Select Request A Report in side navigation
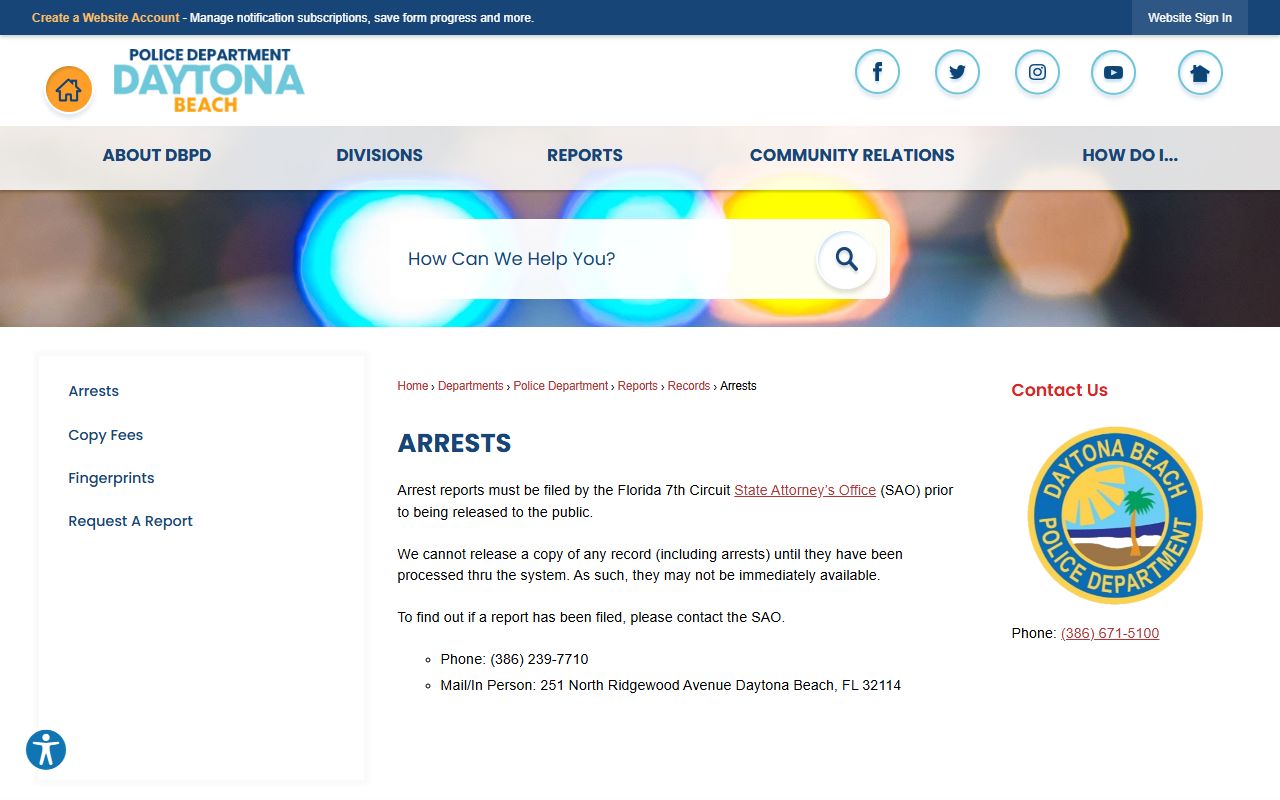 click(x=131, y=521)
